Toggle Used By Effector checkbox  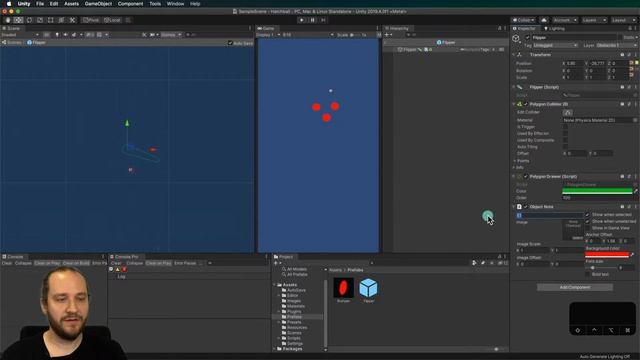[565, 133]
